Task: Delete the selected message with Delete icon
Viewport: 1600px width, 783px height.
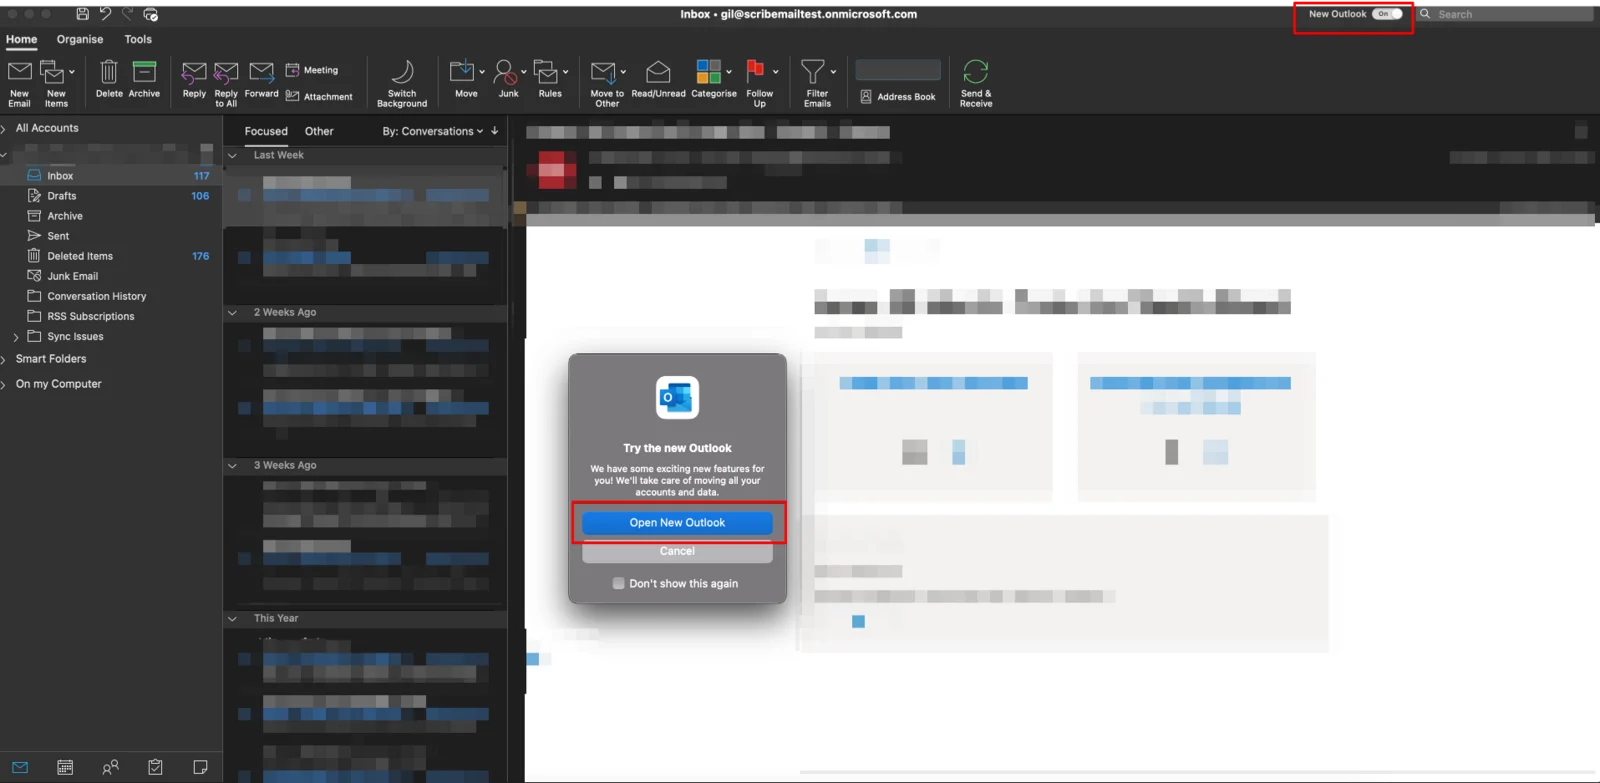Action: [109, 72]
